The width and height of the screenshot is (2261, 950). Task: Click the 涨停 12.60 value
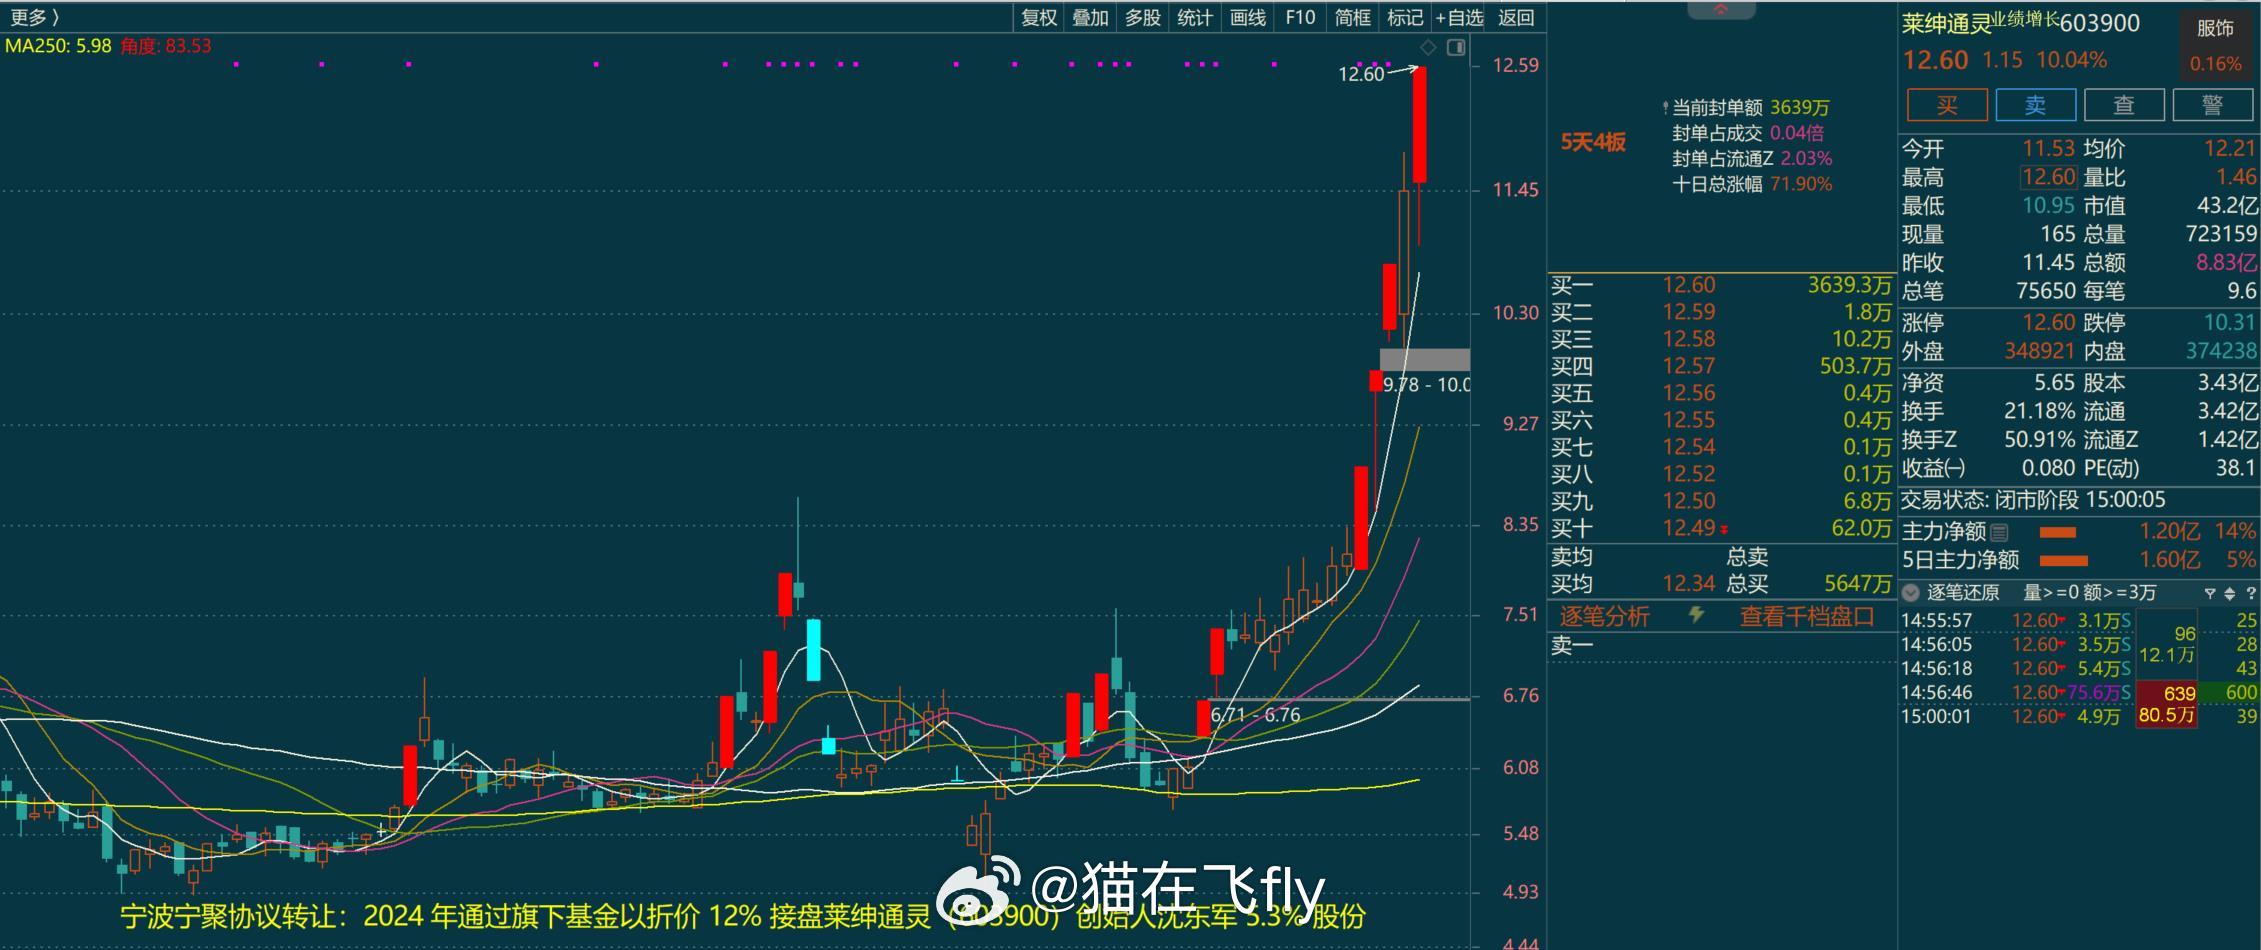2048,323
